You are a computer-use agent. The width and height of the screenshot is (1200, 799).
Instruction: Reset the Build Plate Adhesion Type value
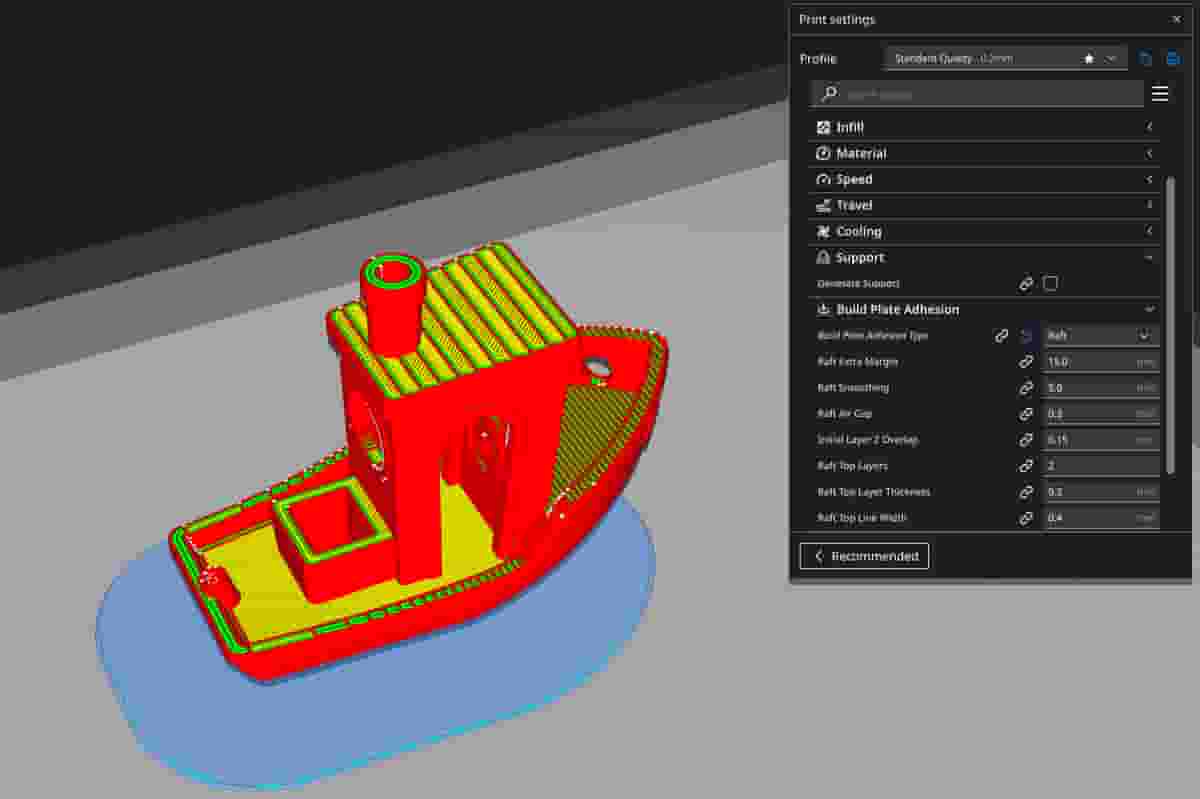(x=1026, y=336)
